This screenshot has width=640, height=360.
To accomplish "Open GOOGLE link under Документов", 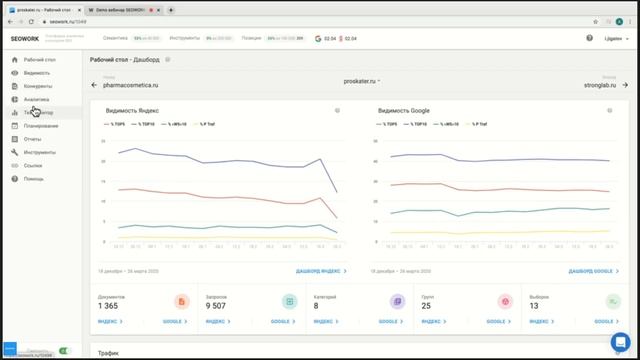I will point(175,322).
